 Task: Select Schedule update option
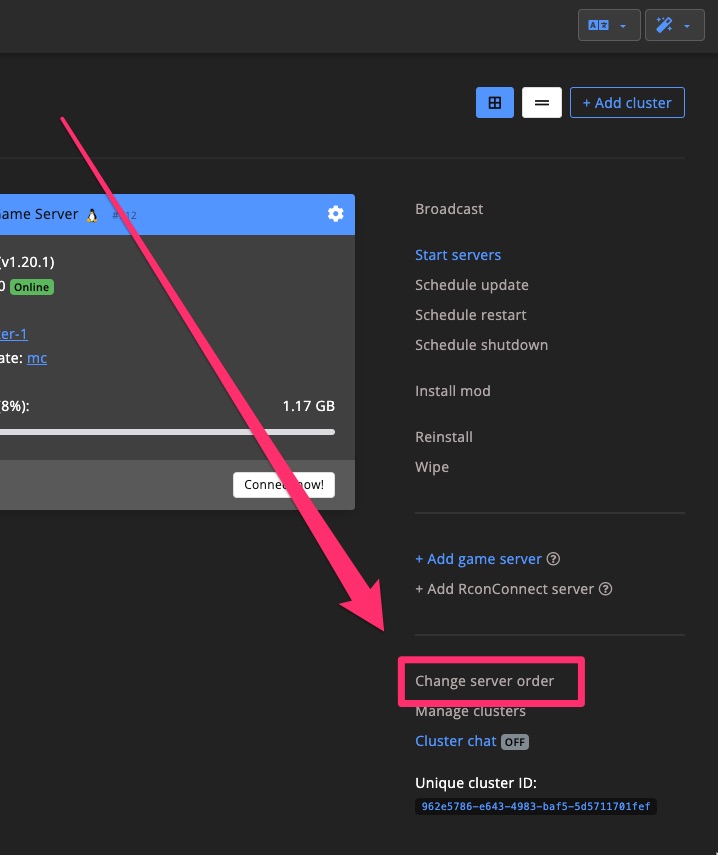[x=472, y=285]
